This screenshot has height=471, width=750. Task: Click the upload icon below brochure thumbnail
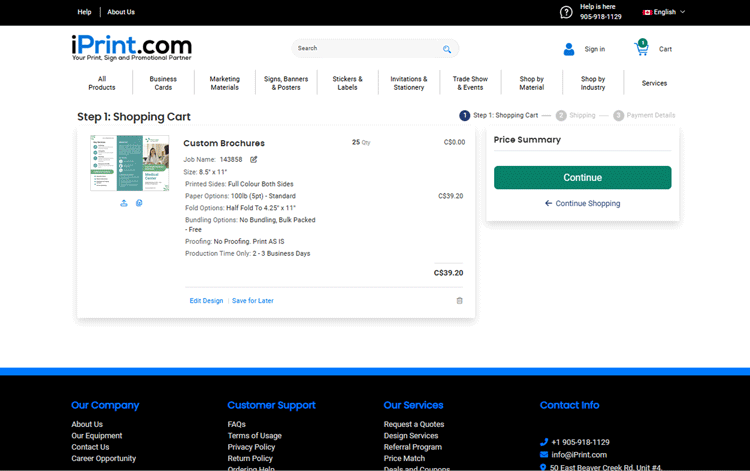tap(124, 203)
